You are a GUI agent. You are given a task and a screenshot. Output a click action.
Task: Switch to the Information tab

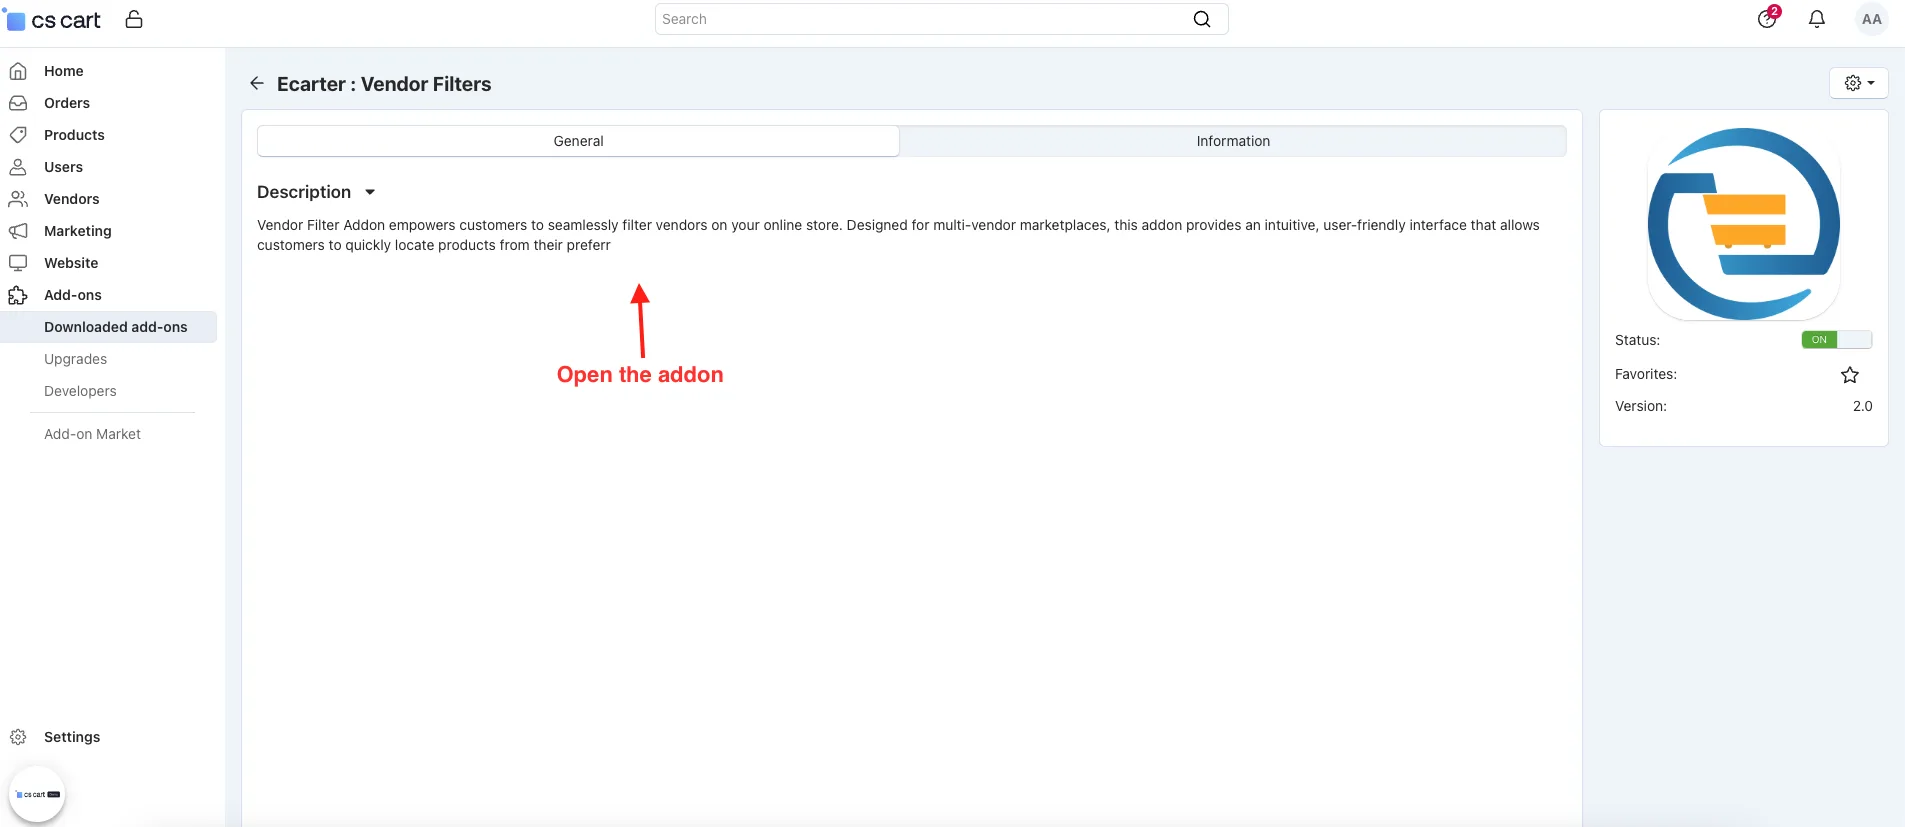tap(1233, 141)
